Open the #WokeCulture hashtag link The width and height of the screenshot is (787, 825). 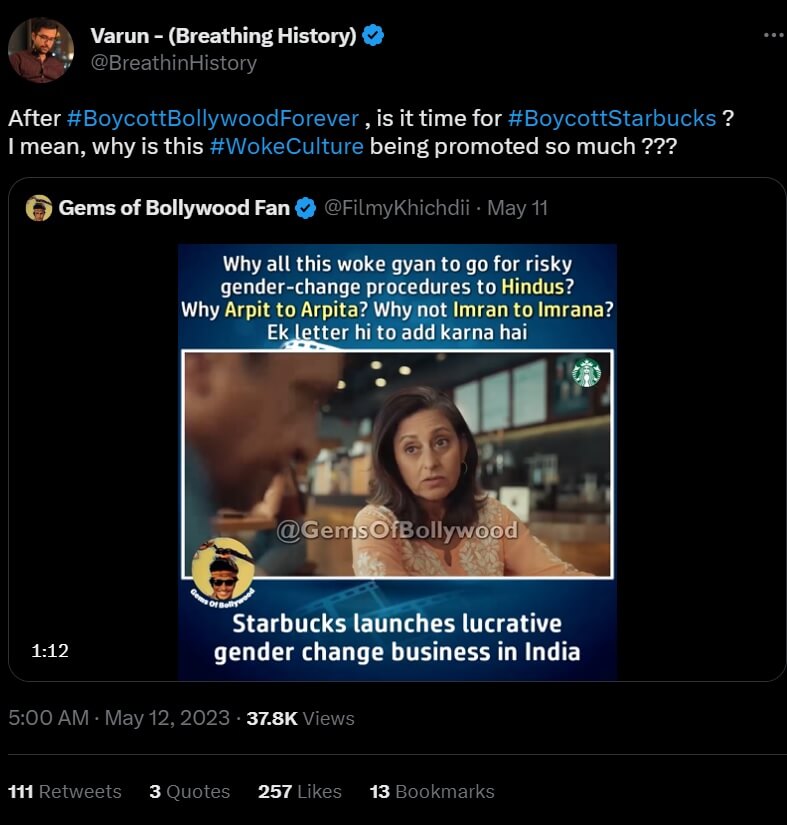point(286,146)
